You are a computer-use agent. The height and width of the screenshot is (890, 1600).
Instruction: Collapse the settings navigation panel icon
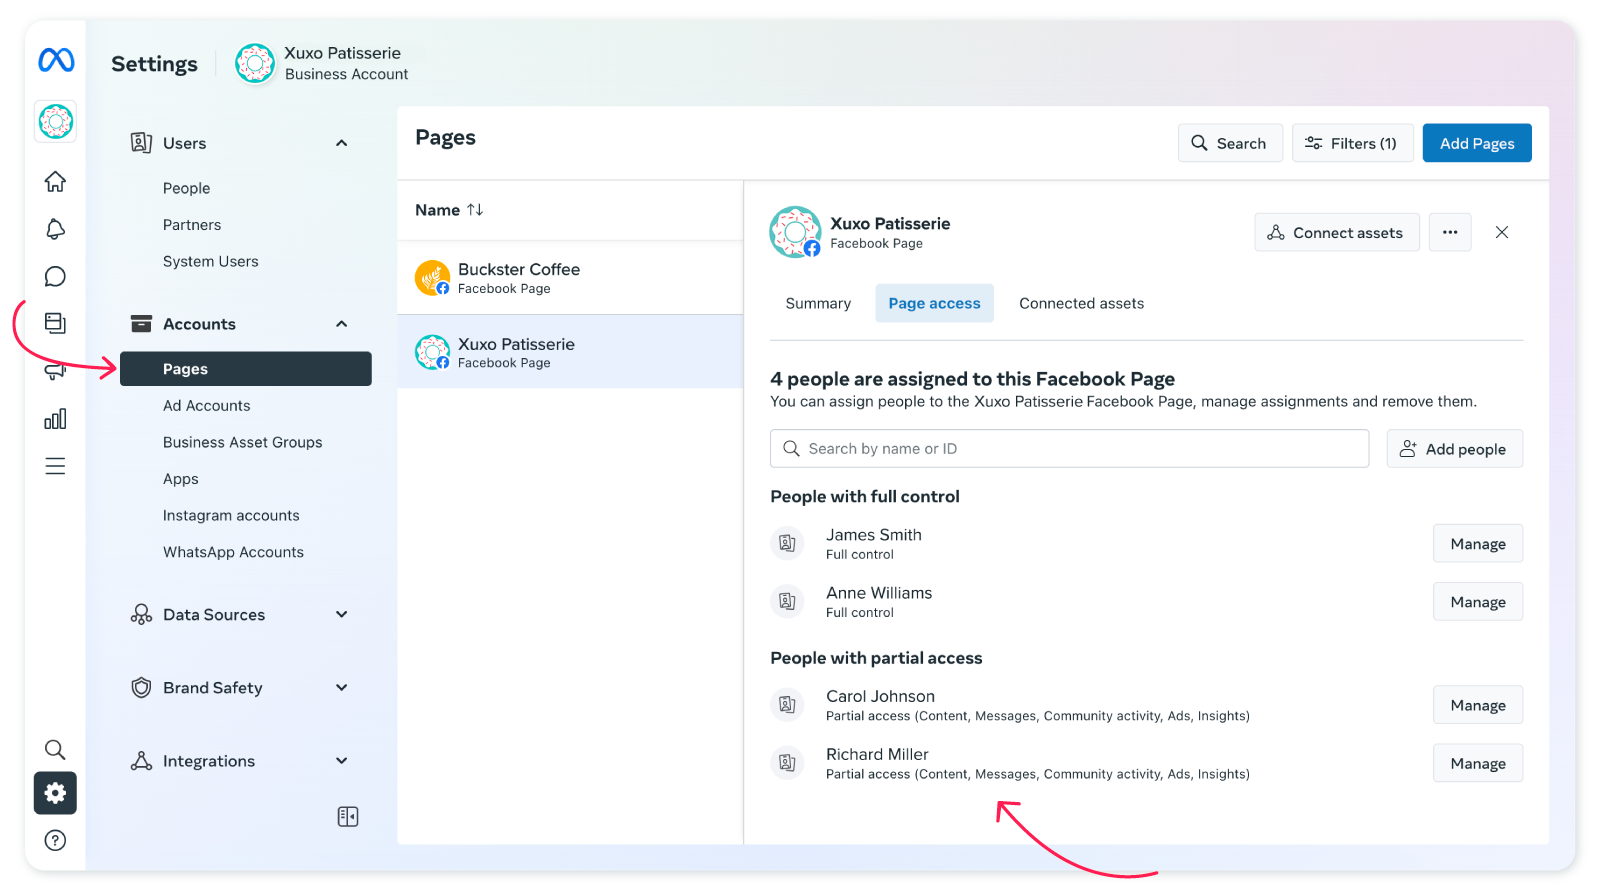coord(348,817)
